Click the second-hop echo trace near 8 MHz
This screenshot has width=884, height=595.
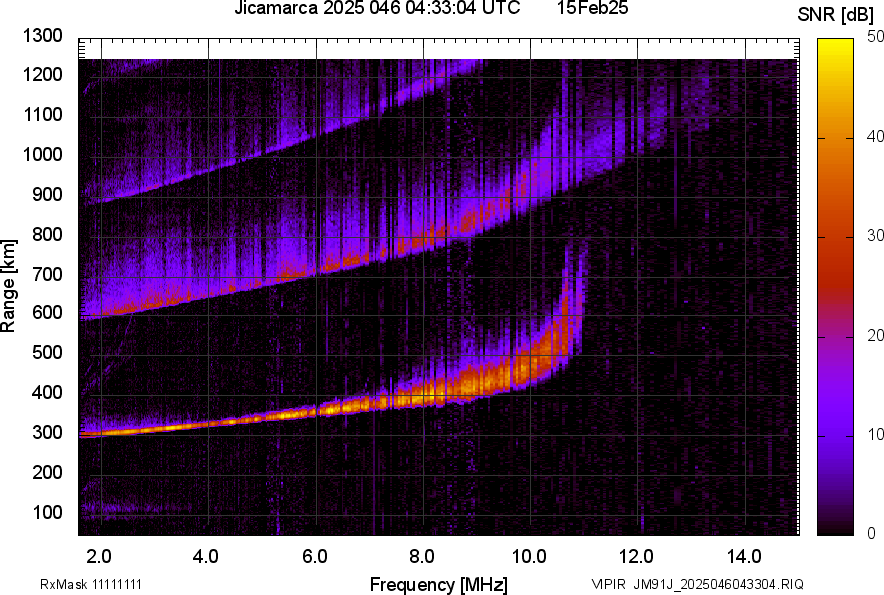pyautogui.click(x=423, y=242)
